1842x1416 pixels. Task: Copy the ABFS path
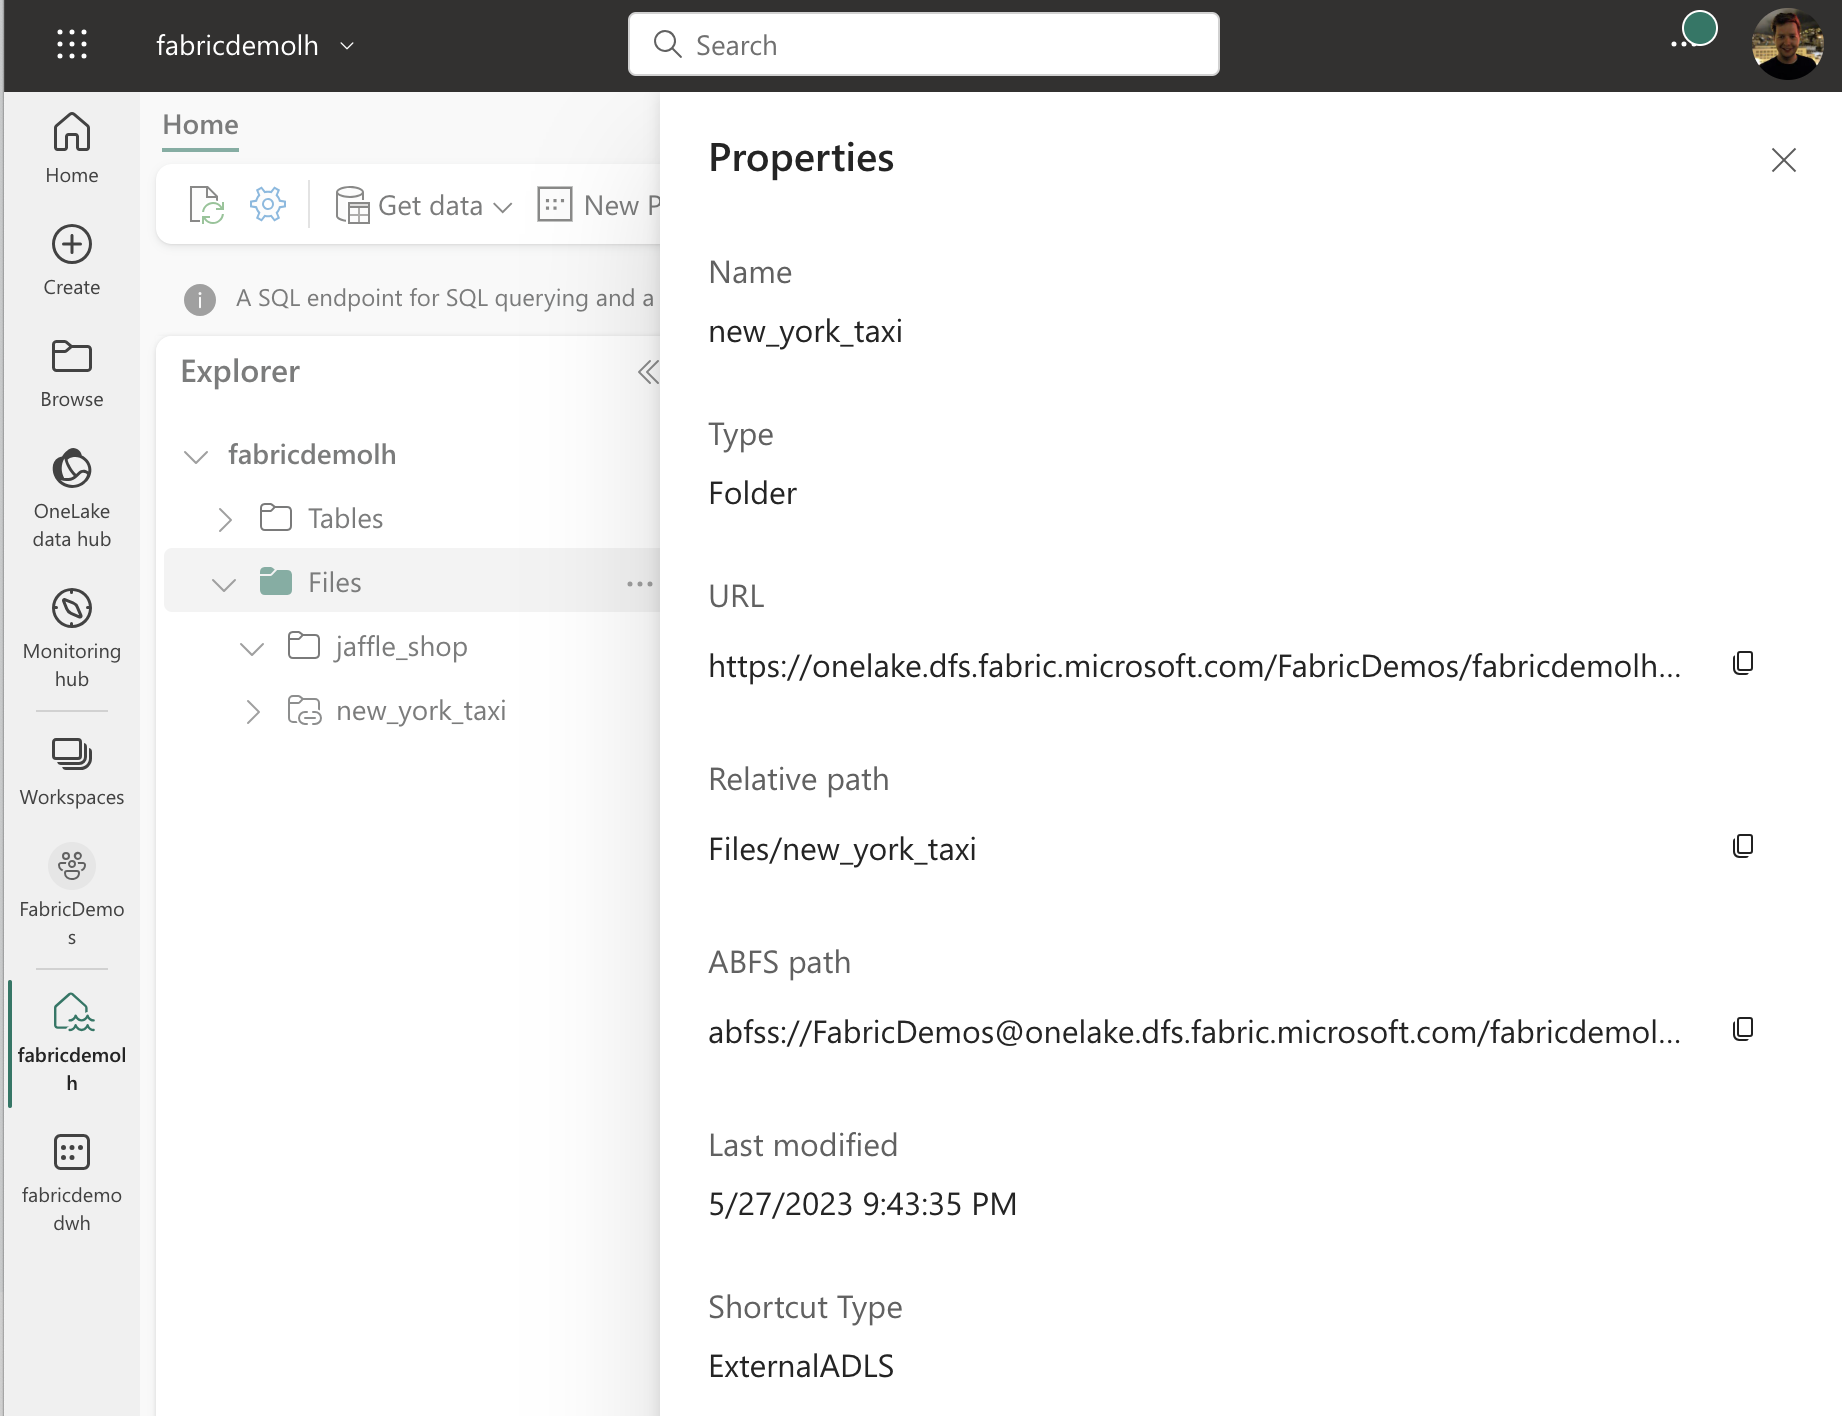click(x=1743, y=1029)
